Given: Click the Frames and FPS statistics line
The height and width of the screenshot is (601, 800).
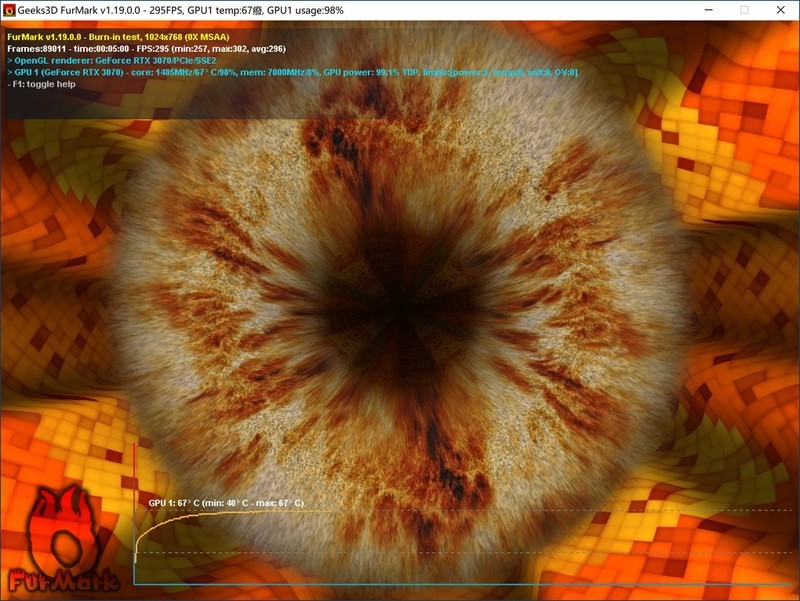Looking at the screenshot, I should pyautogui.click(x=146, y=49).
